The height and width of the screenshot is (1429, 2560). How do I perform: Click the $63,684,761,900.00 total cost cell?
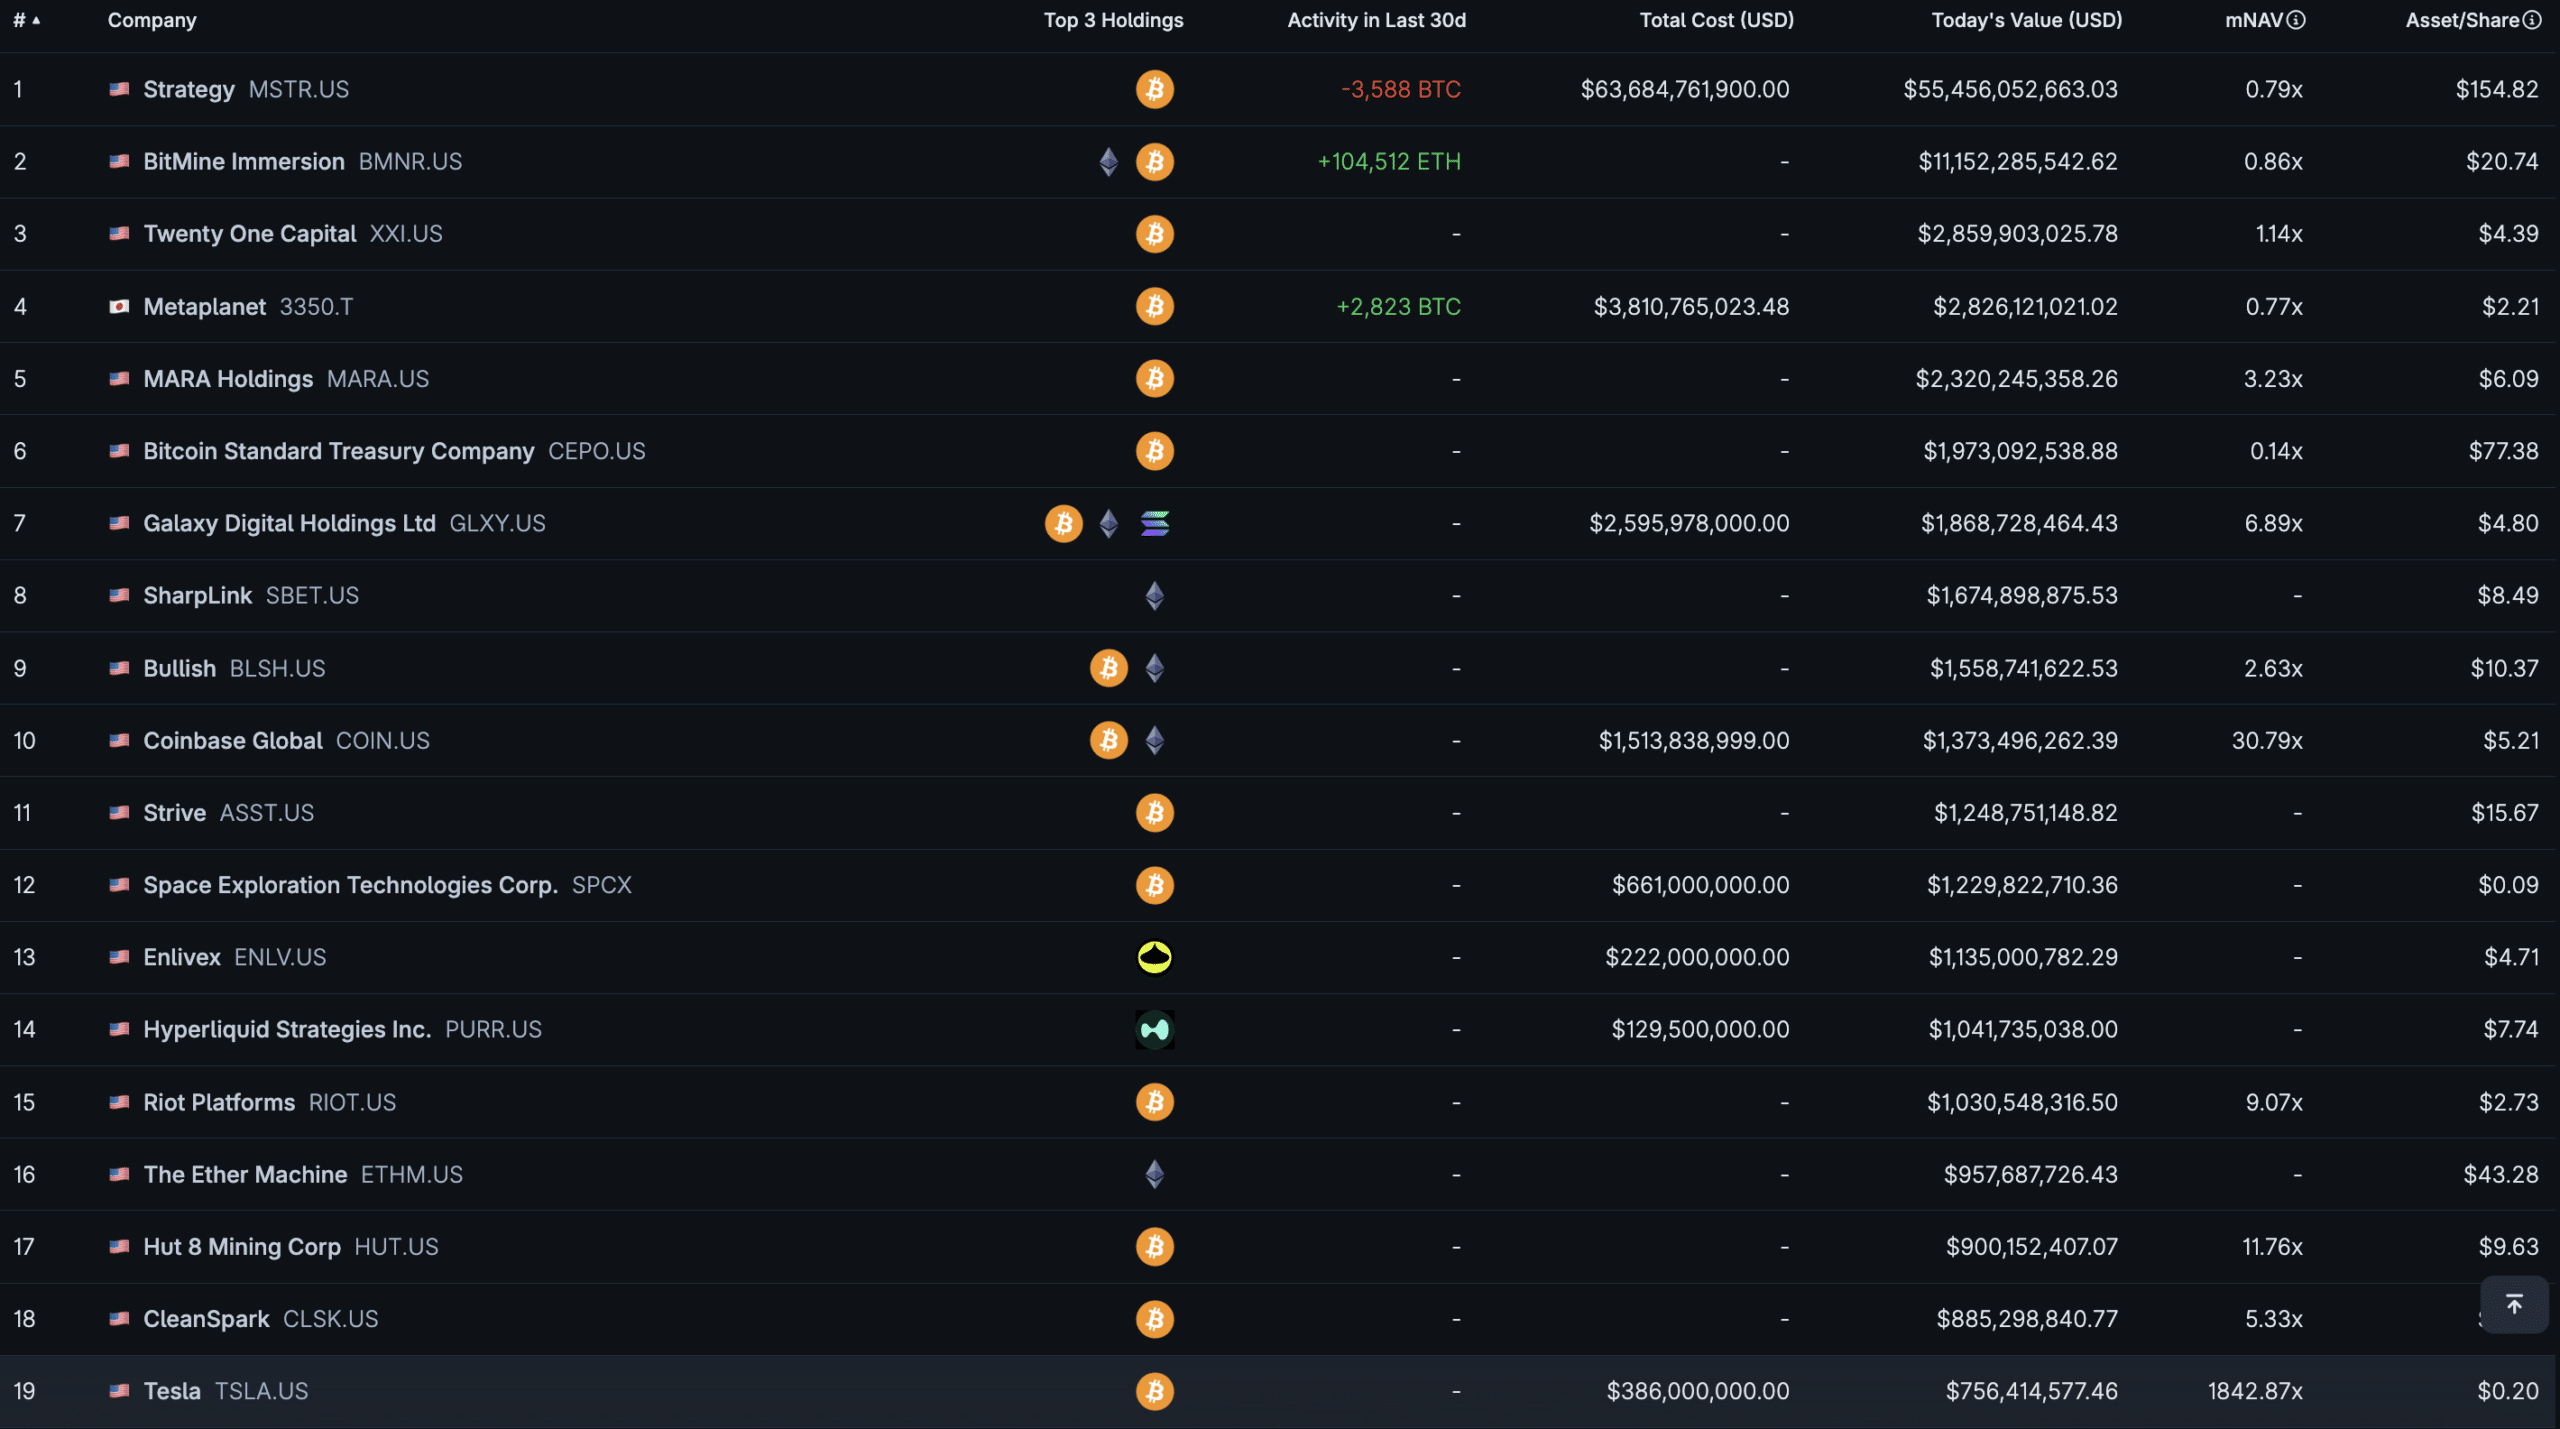click(1685, 89)
